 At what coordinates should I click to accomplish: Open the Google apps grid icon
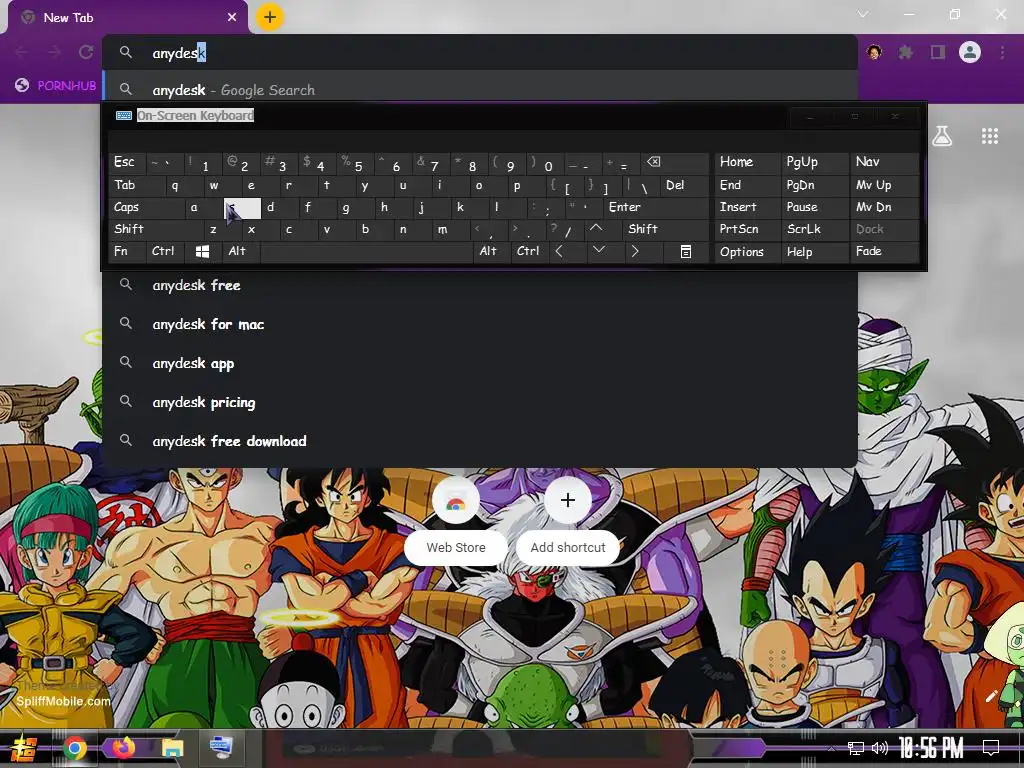coord(990,136)
